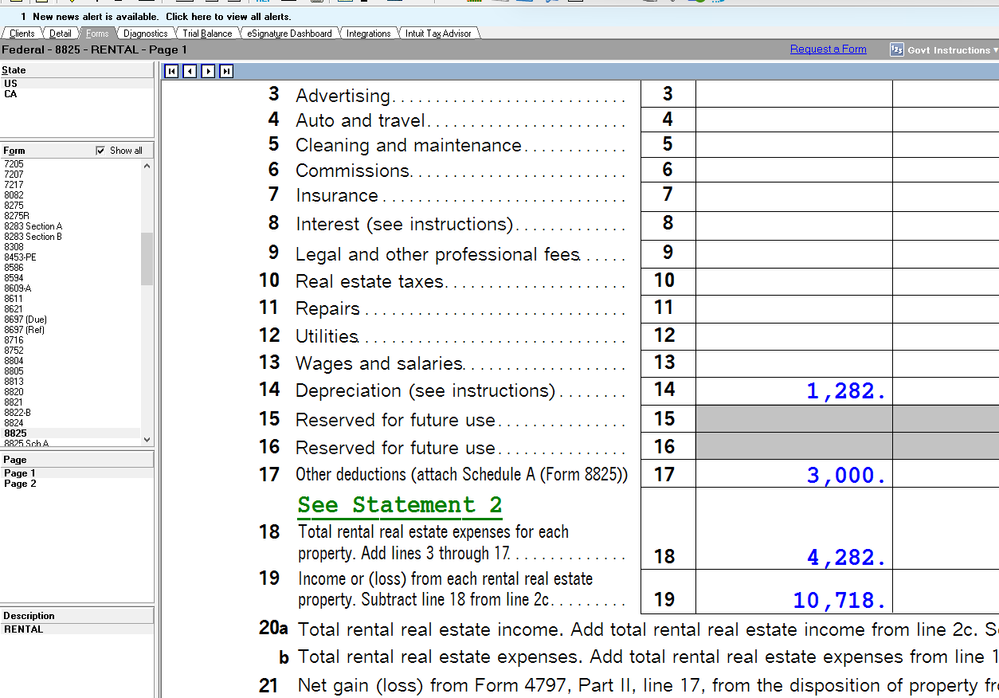
Task: Jump to first page using first-page arrow
Action: 171,71
